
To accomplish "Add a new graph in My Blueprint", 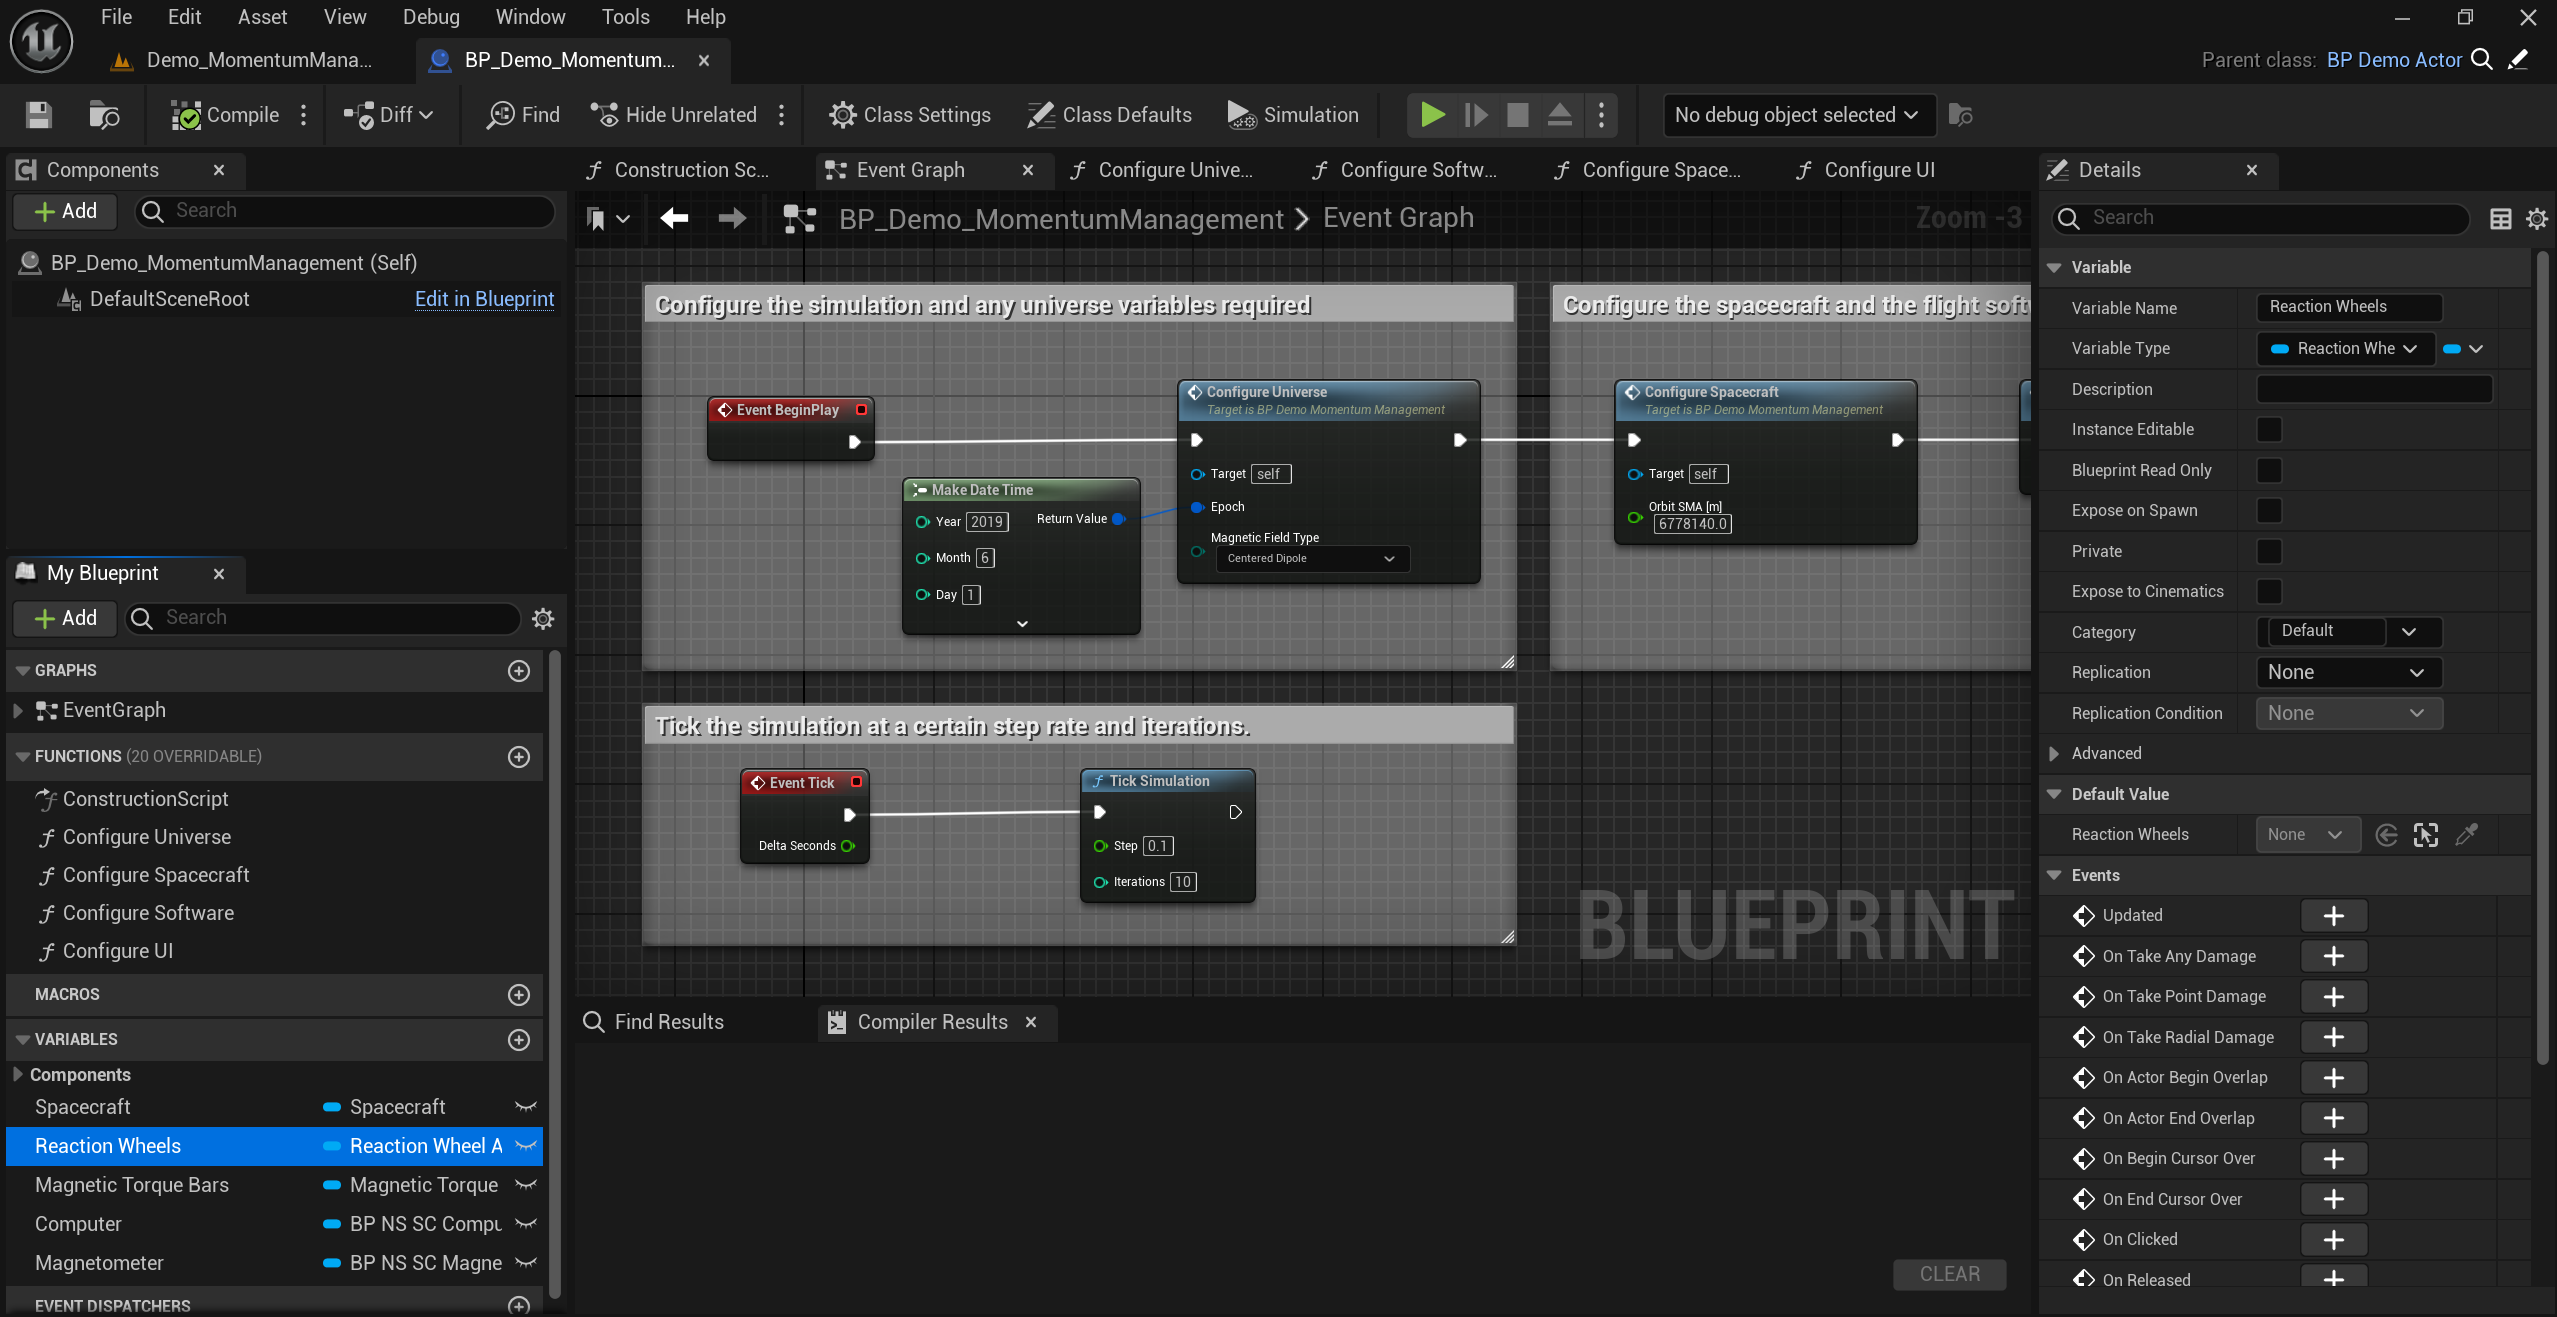I will pos(518,671).
